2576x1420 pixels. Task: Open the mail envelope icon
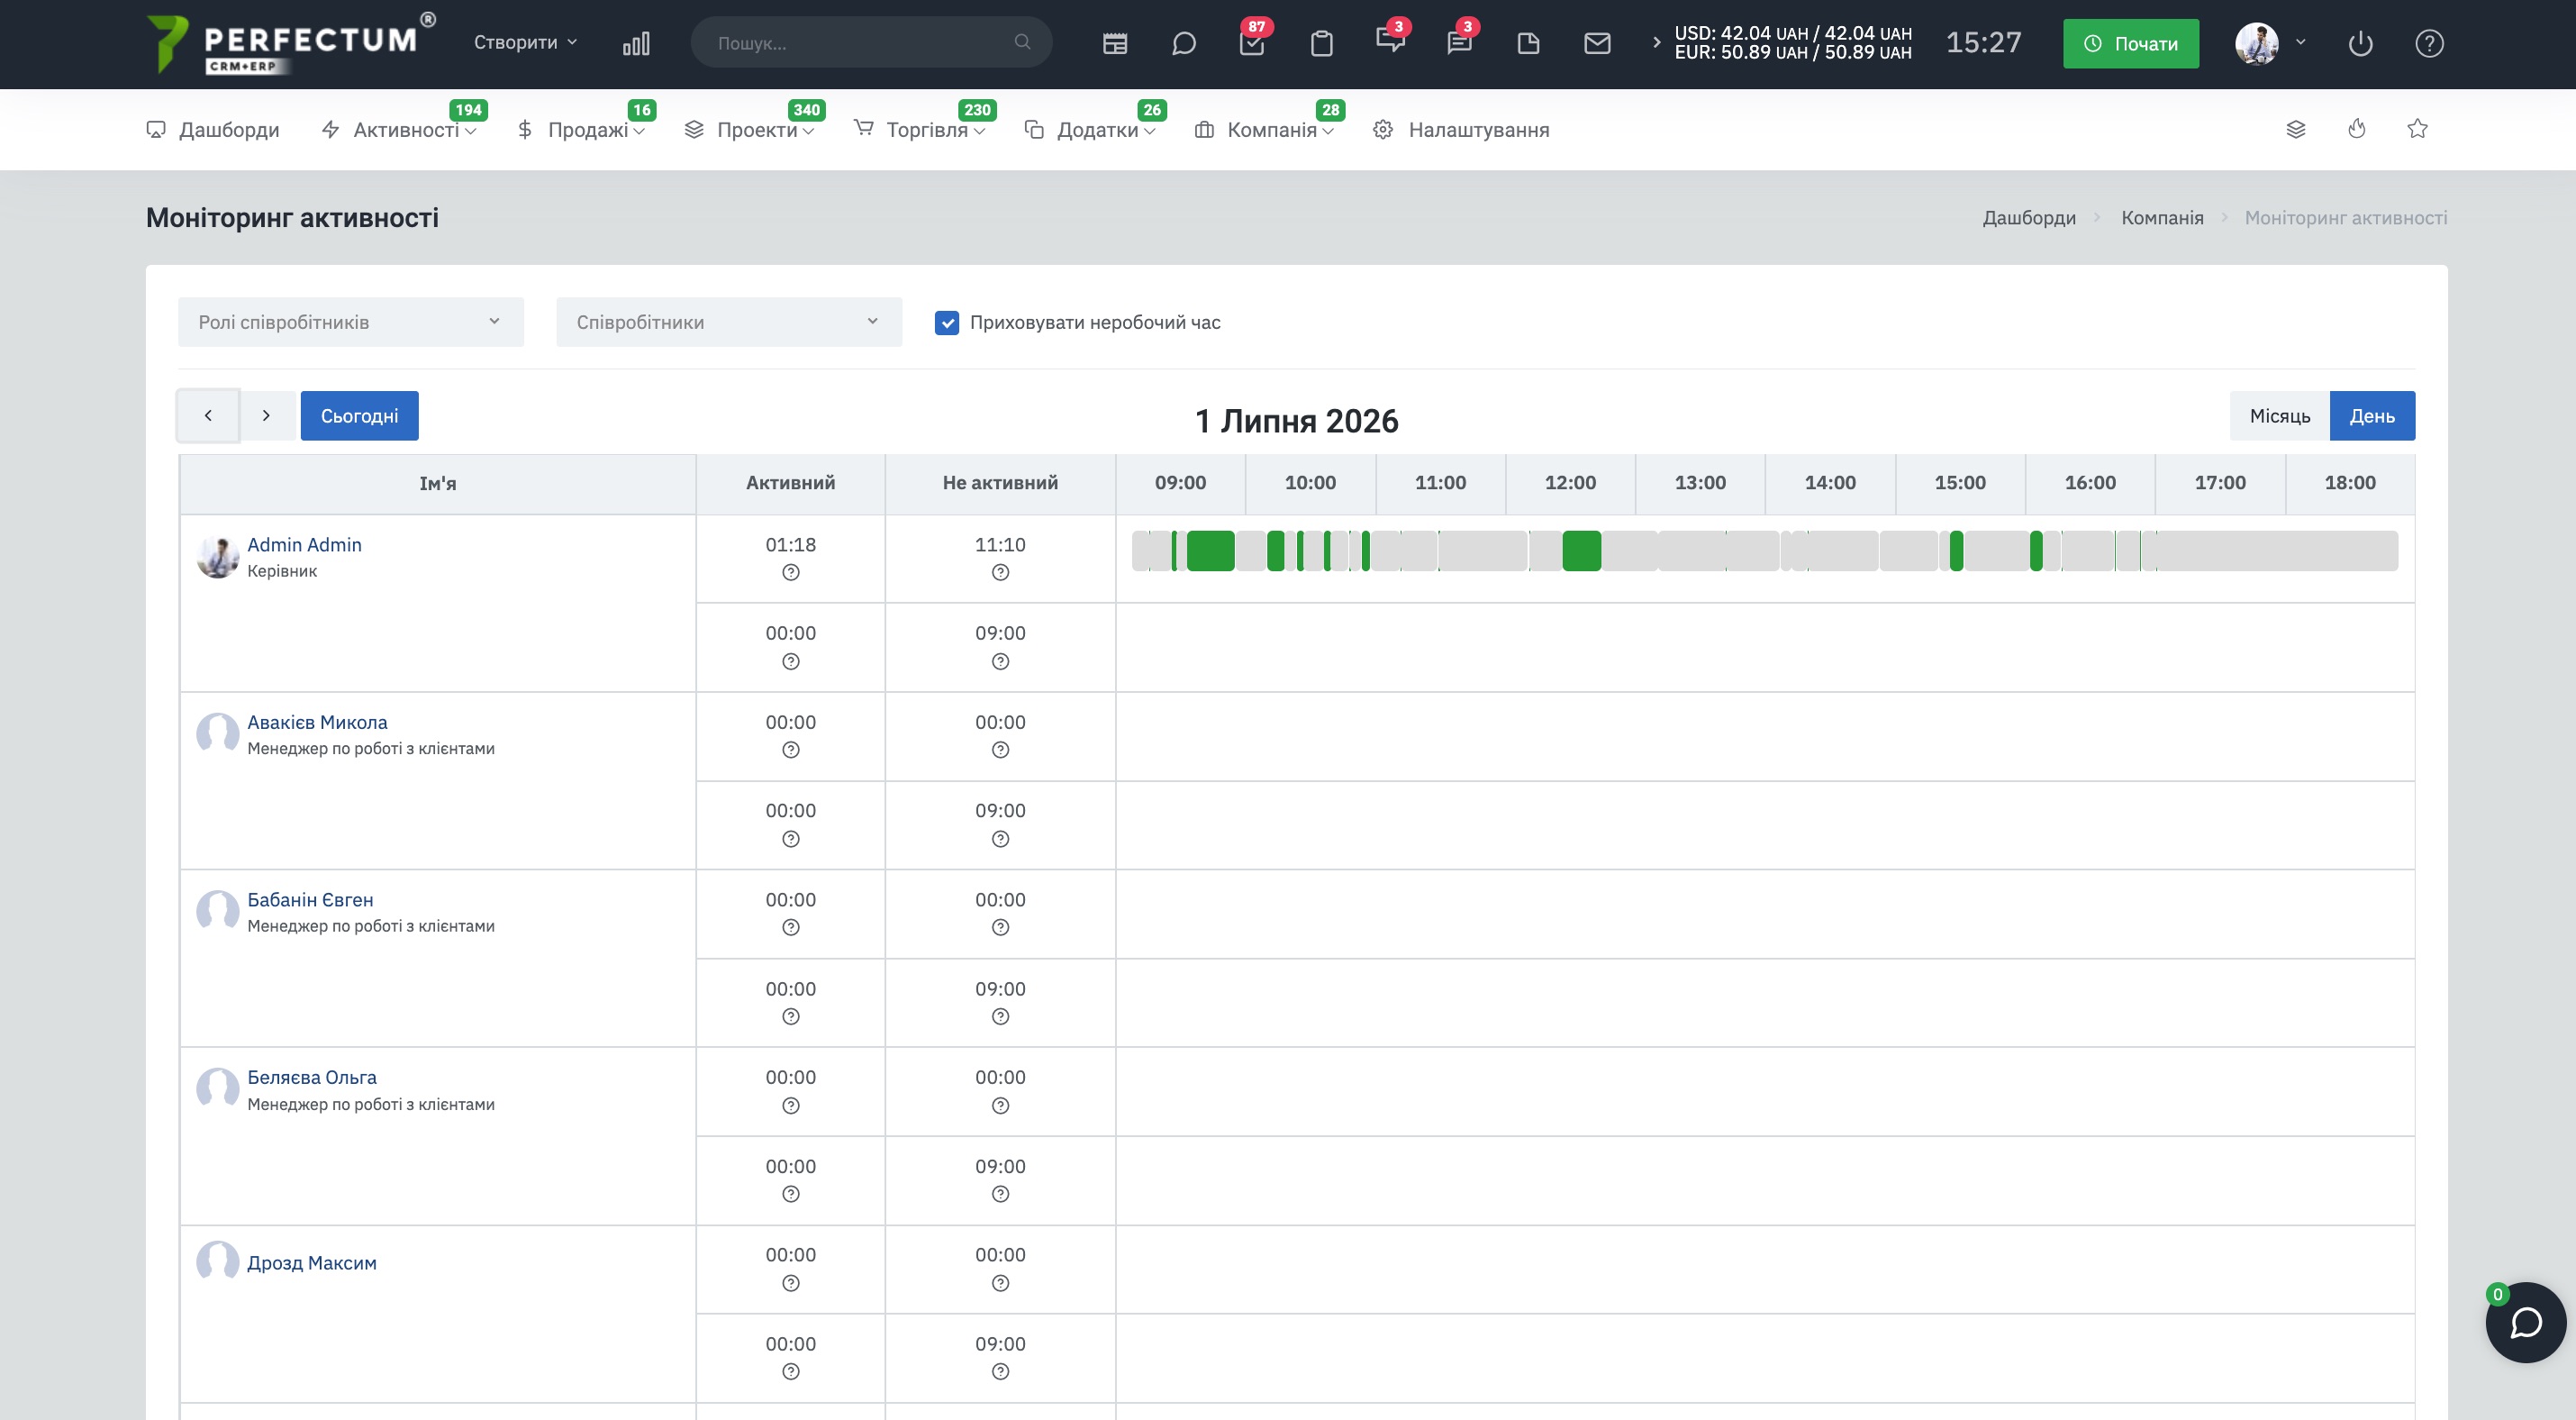coord(1597,43)
